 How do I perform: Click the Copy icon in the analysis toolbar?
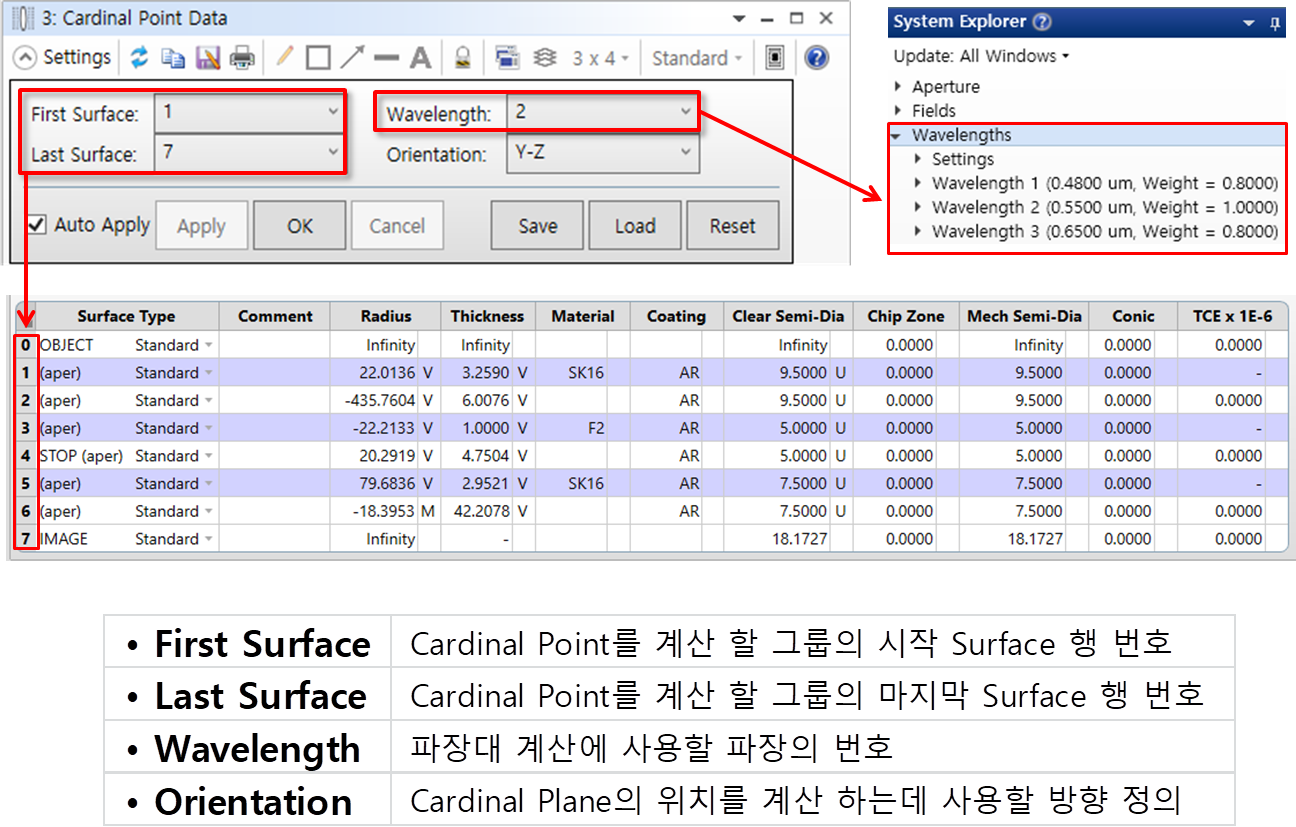(x=174, y=58)
